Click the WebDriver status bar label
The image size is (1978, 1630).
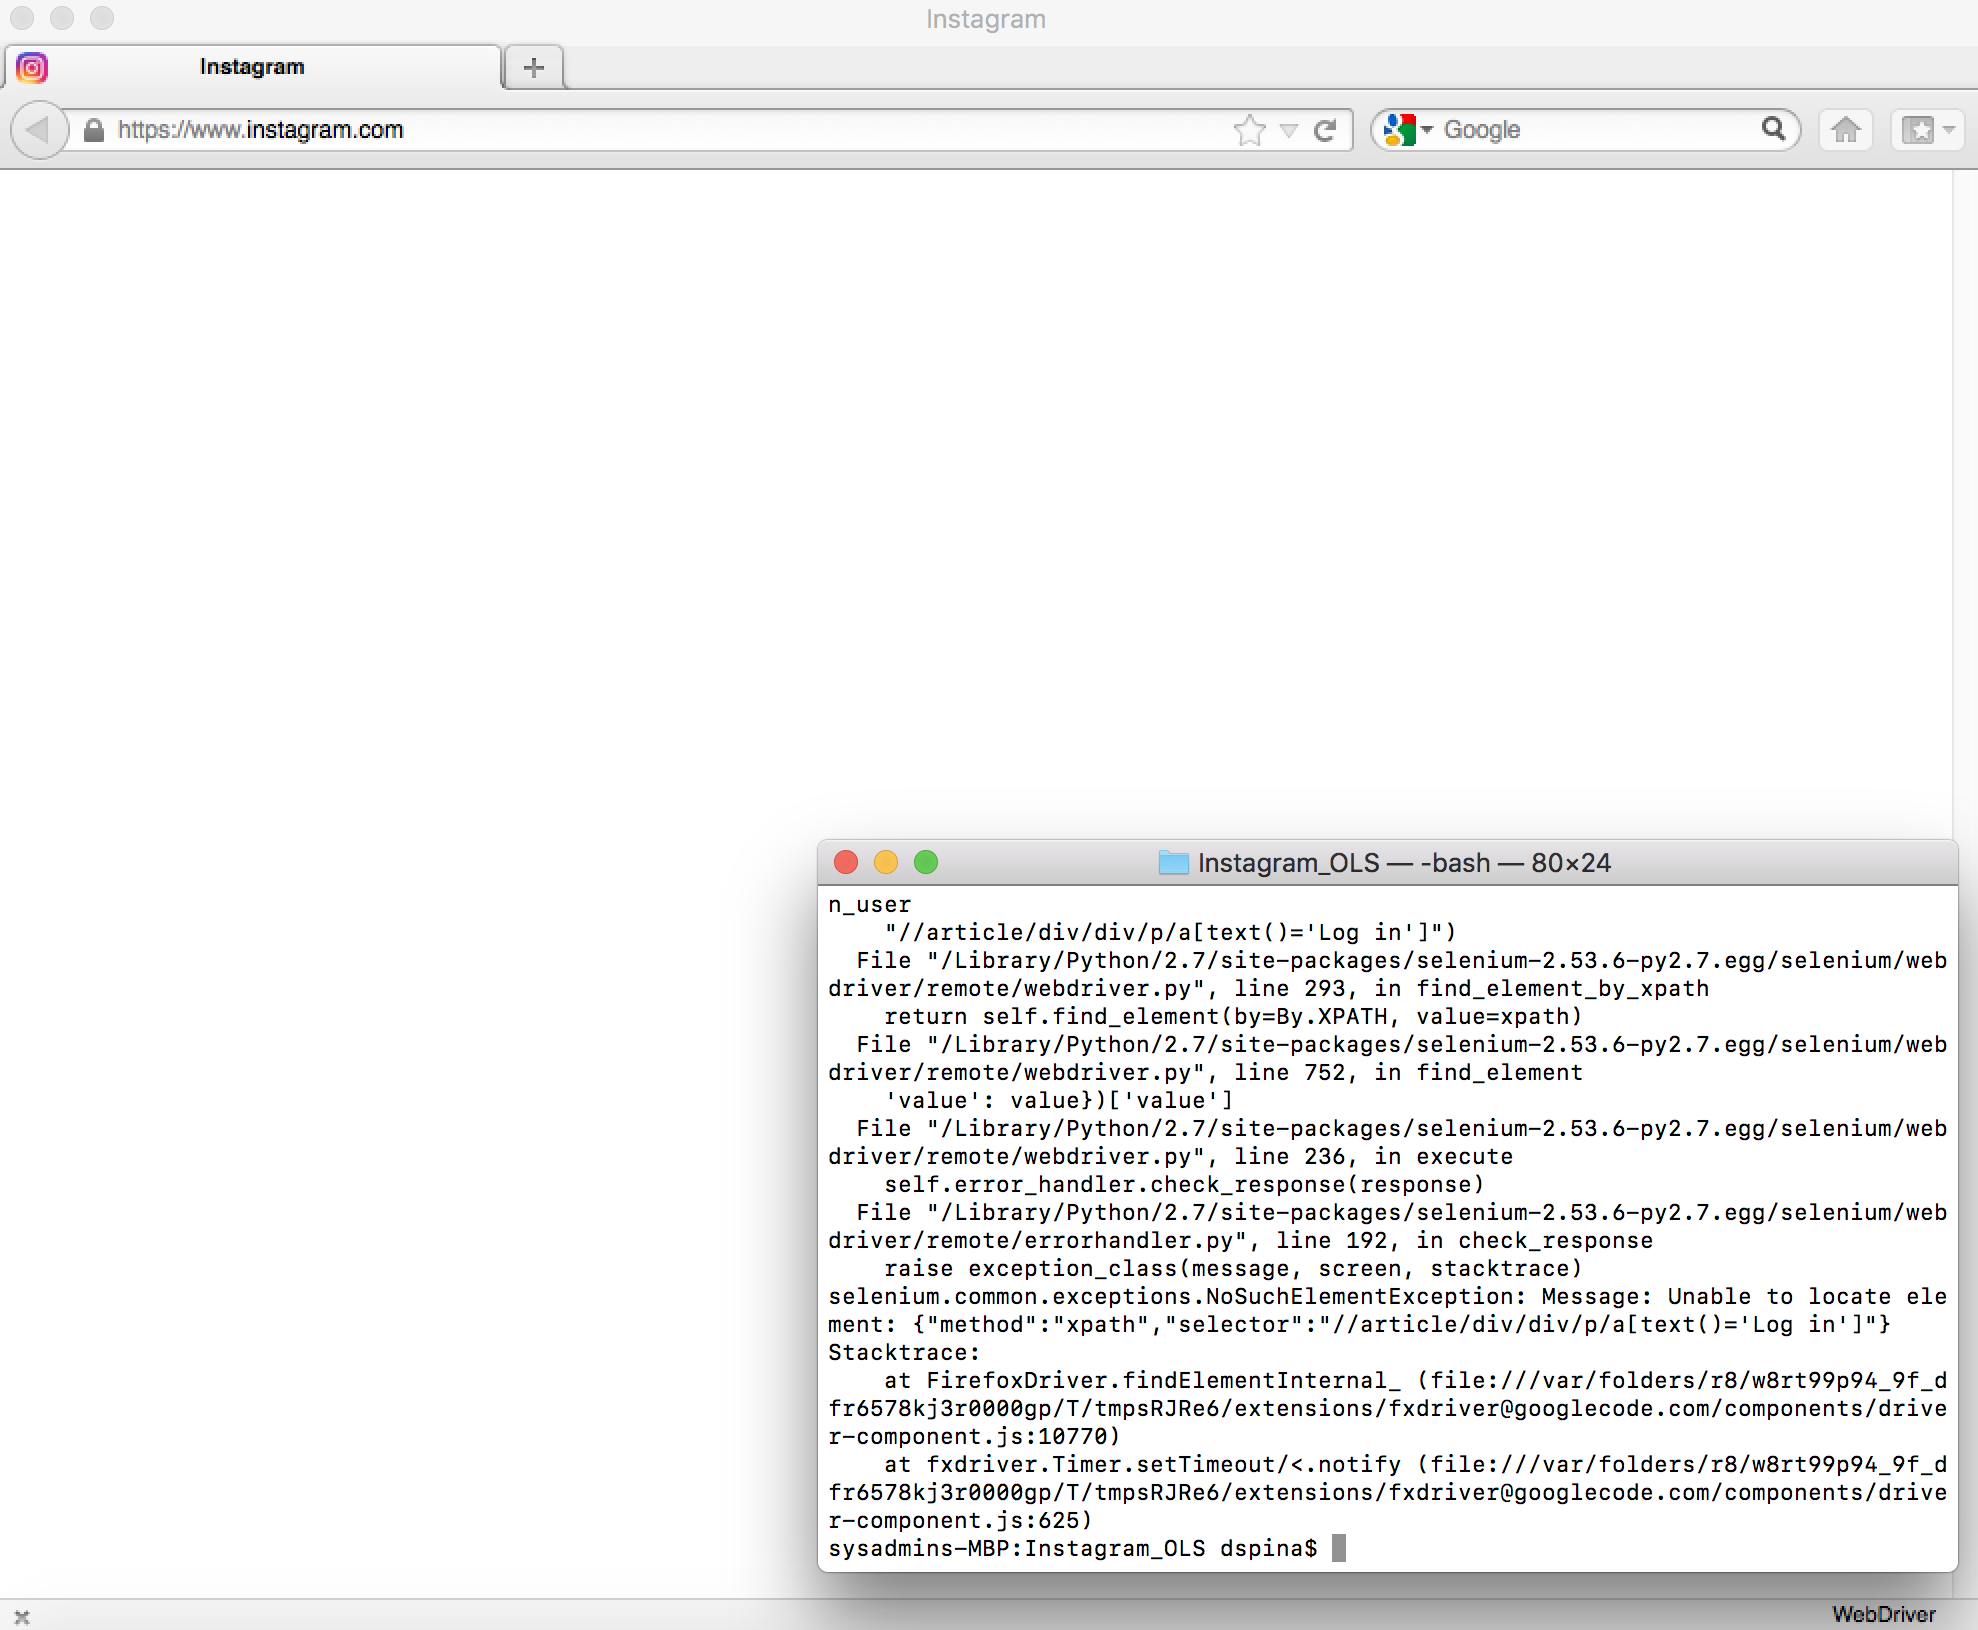1884,1614
